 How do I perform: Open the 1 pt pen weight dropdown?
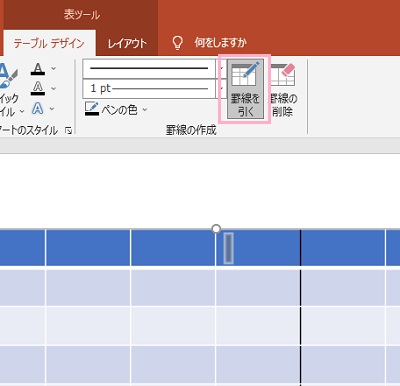[222, 88]
